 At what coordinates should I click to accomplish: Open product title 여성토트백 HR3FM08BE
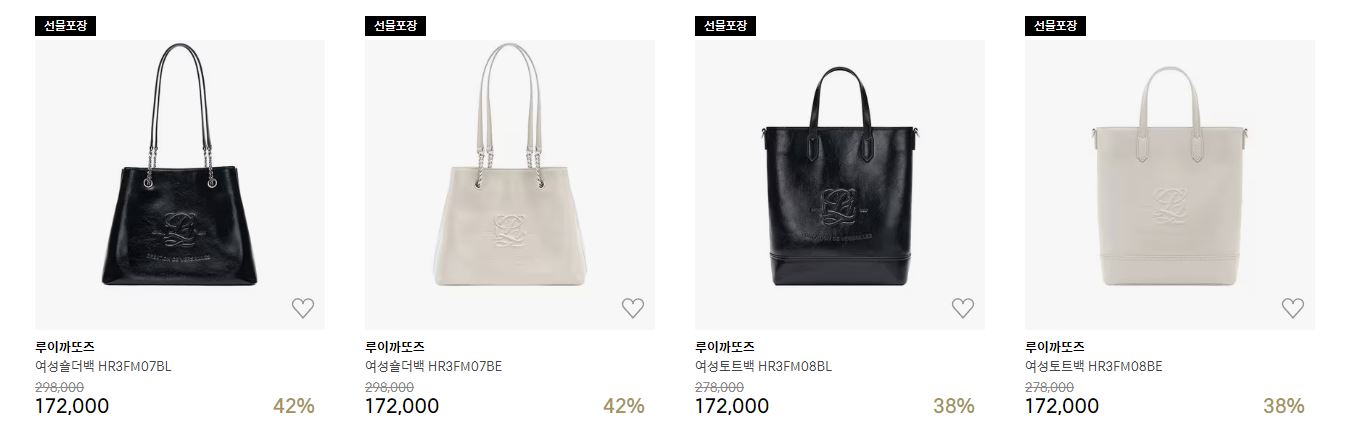pos(1094,366)
